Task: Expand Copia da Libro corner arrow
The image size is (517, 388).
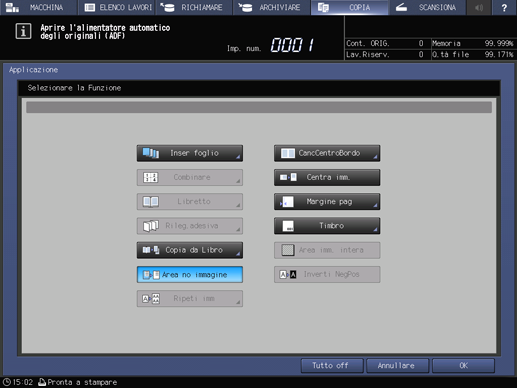Action: (x=238, y=254)
